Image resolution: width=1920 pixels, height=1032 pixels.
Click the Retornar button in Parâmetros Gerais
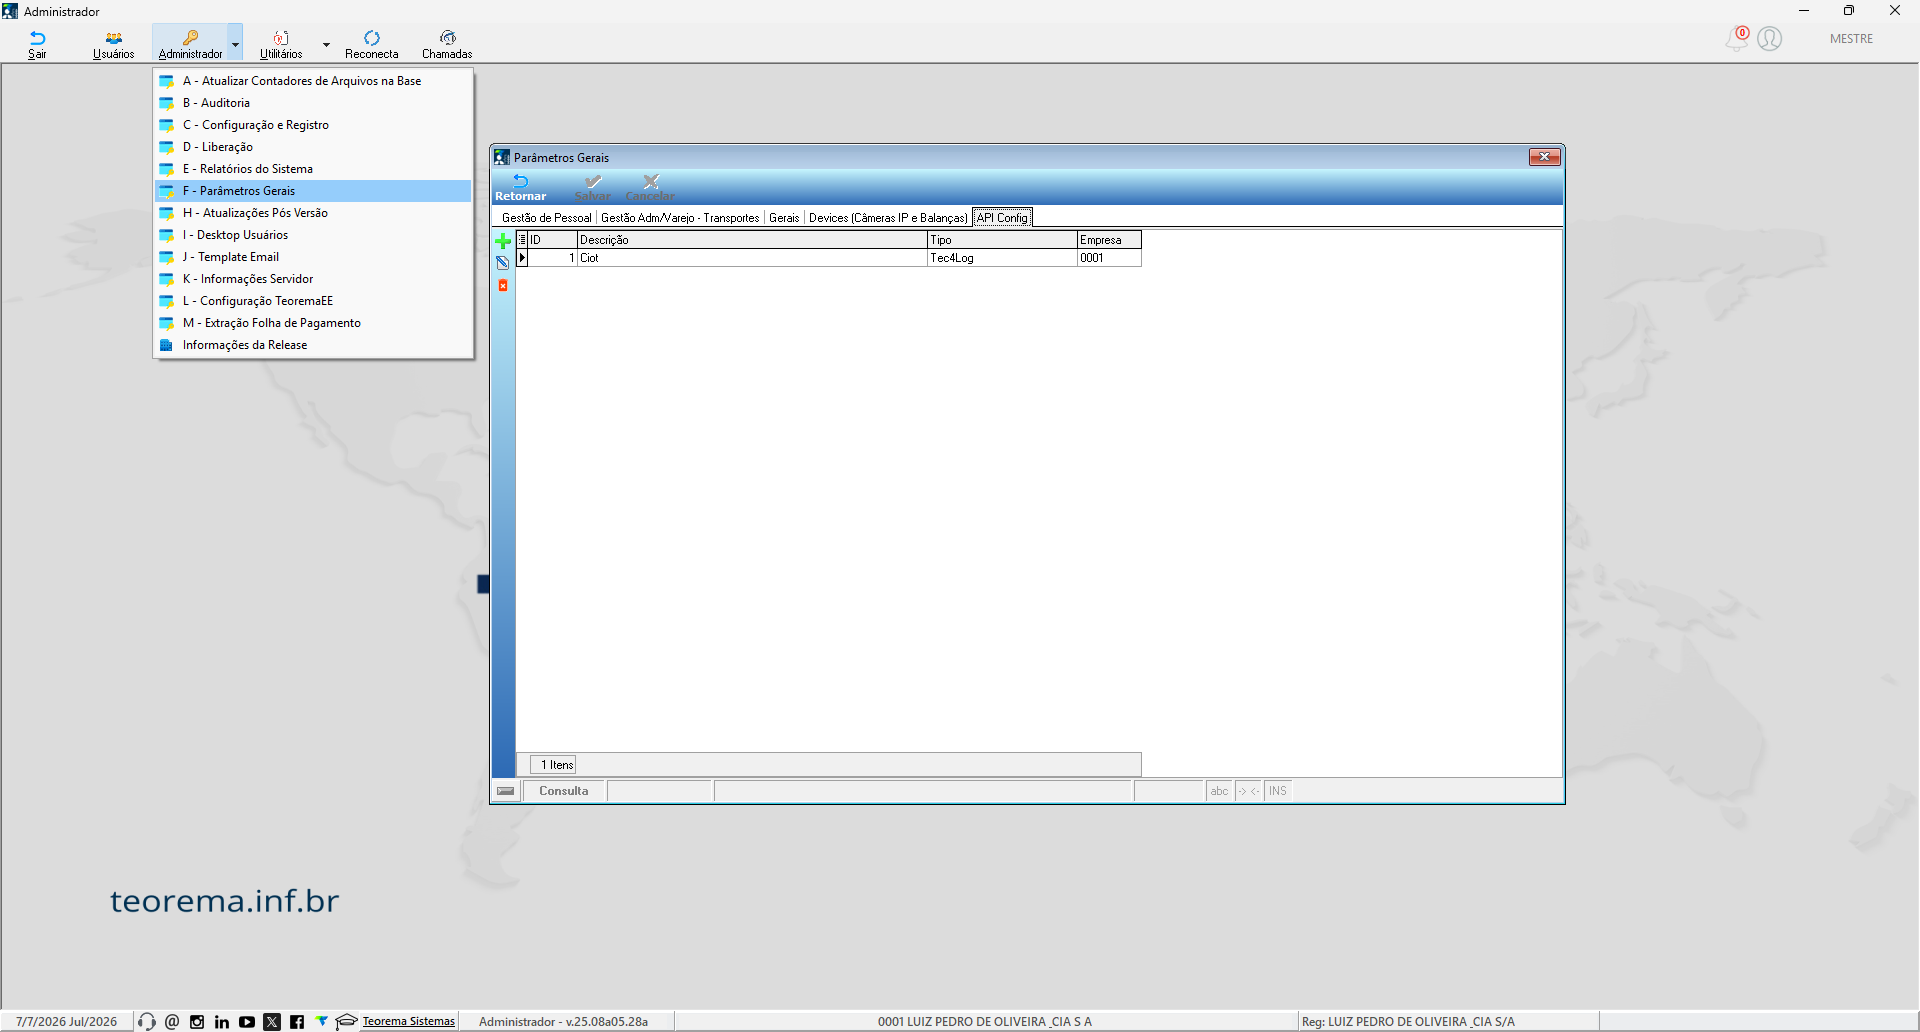click(520, 188)
